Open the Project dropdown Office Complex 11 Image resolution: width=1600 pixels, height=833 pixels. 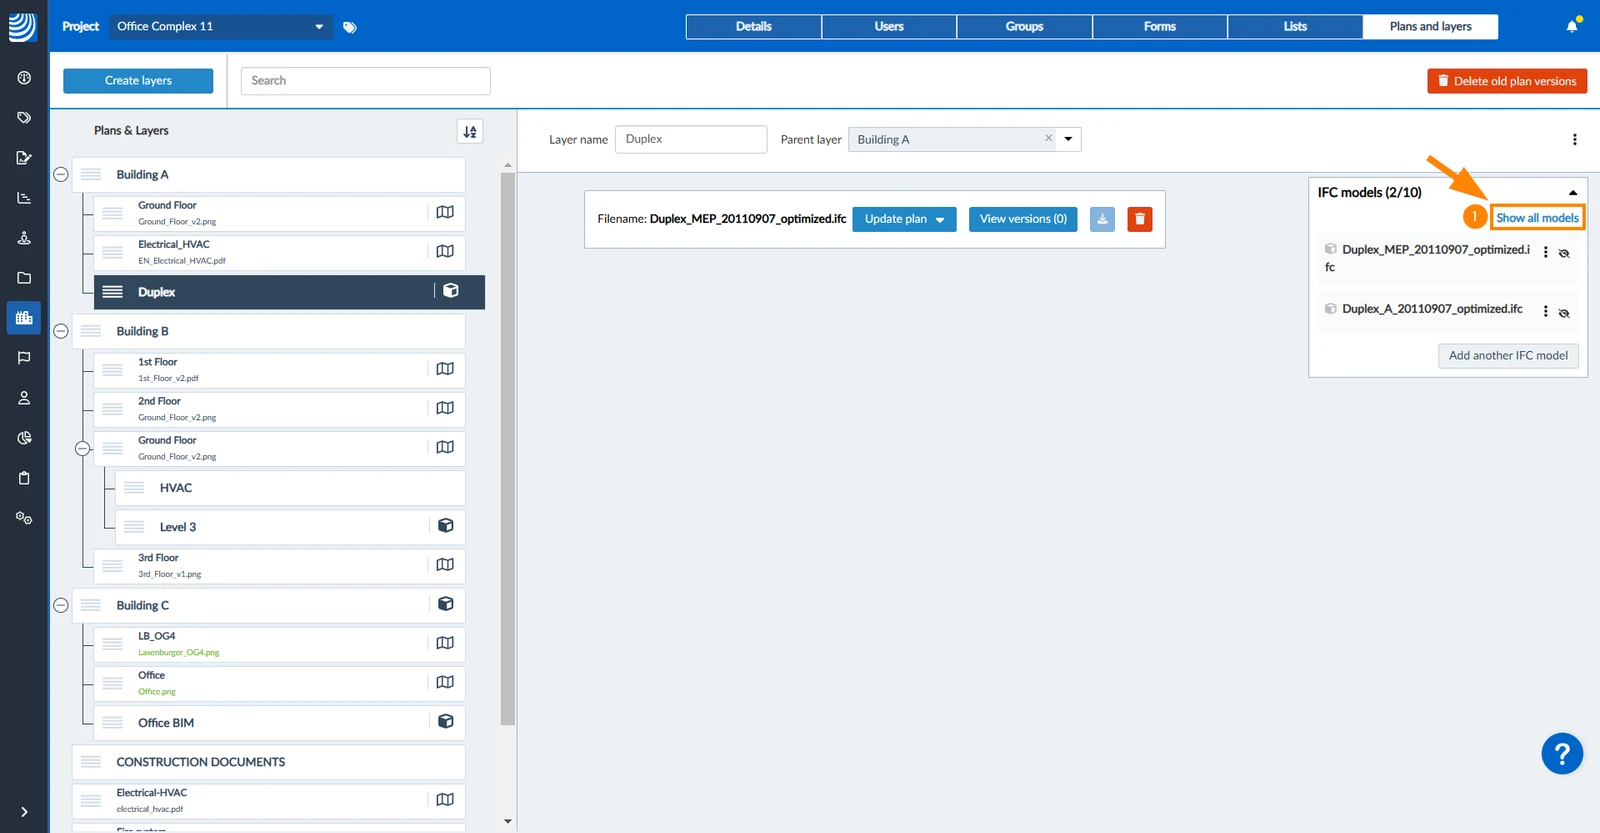click(x=220, y=26)
